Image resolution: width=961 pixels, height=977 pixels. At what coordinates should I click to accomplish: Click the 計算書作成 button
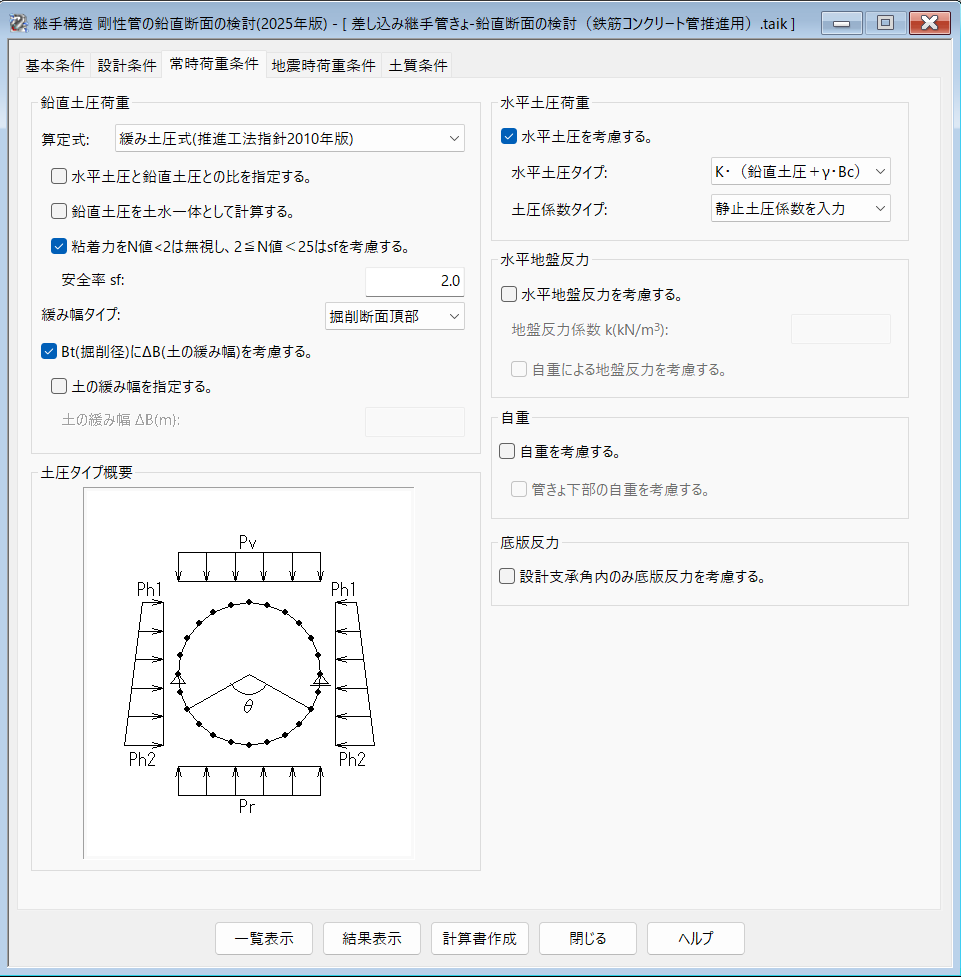point(480,939)
